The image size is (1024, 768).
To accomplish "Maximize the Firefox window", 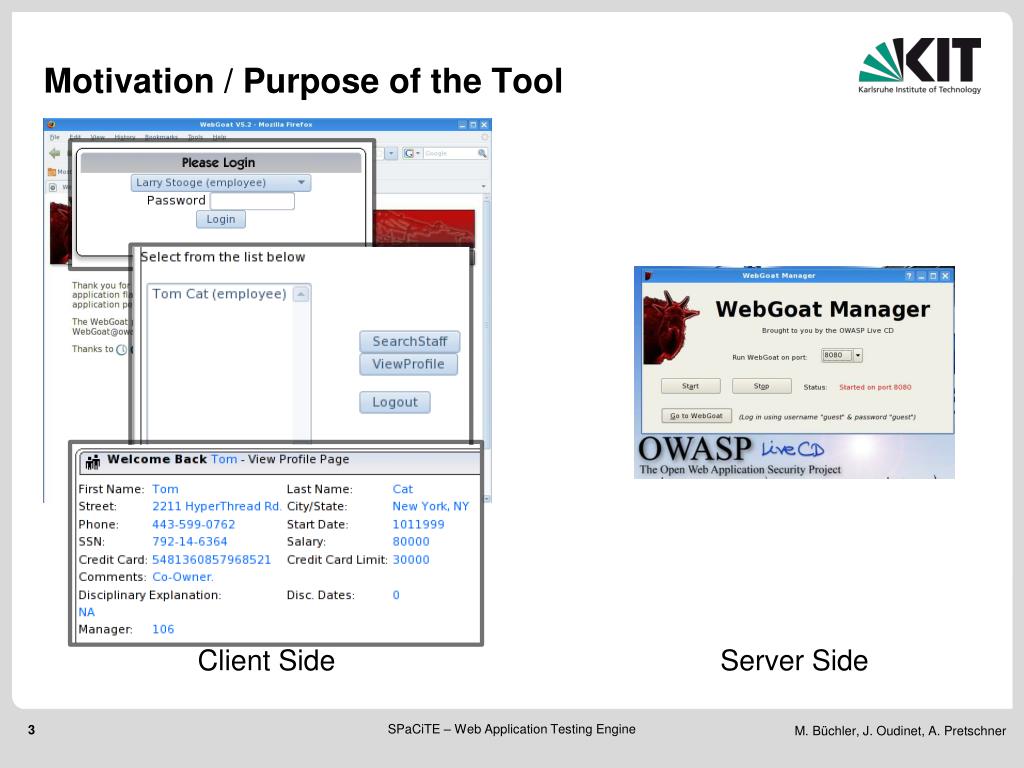I will pyautogui.click(x=473, y=125).
